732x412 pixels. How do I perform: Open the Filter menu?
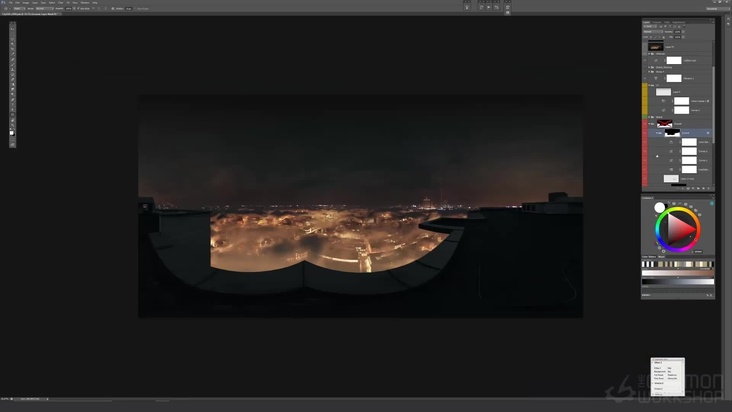(60, 2)
